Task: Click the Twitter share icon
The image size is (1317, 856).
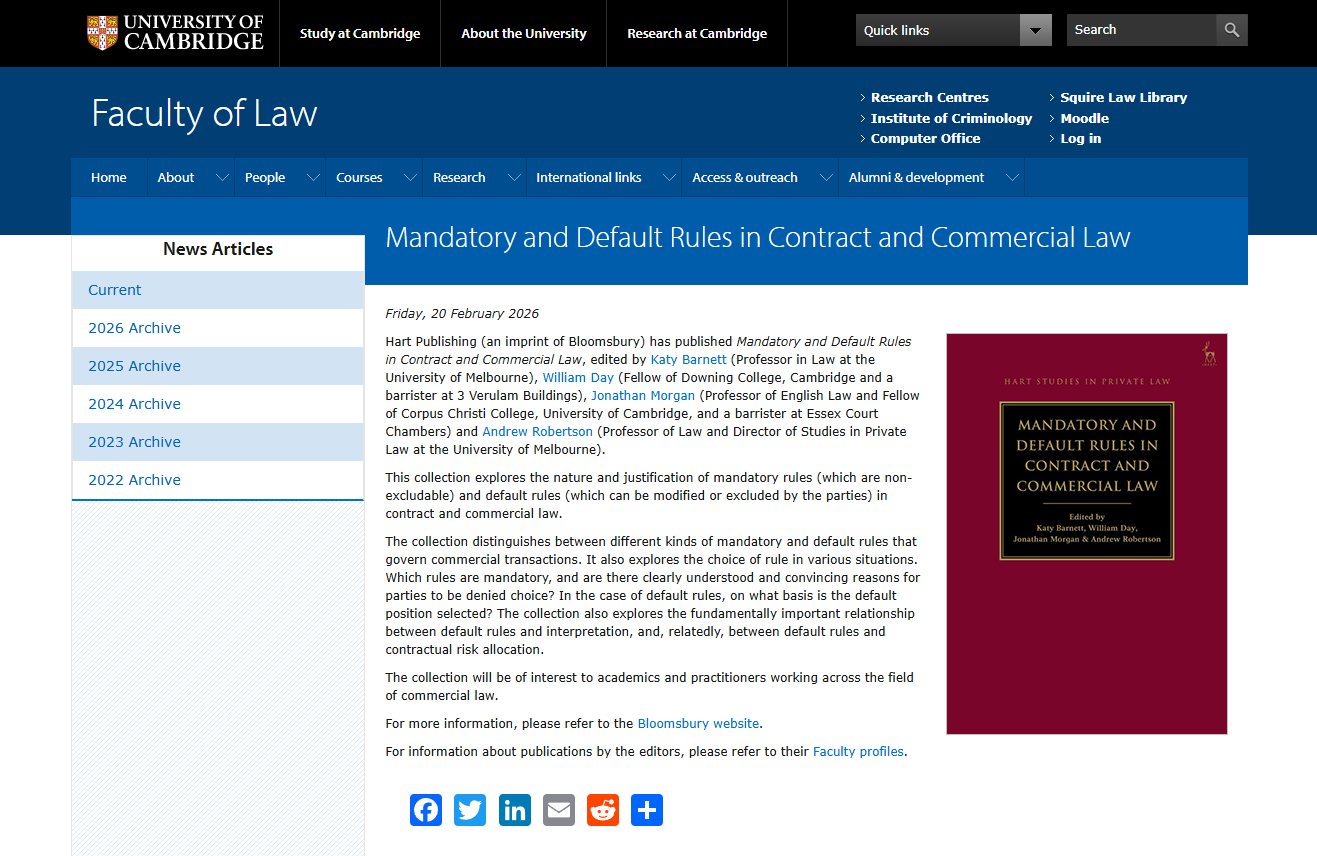Action: point(470,810)
